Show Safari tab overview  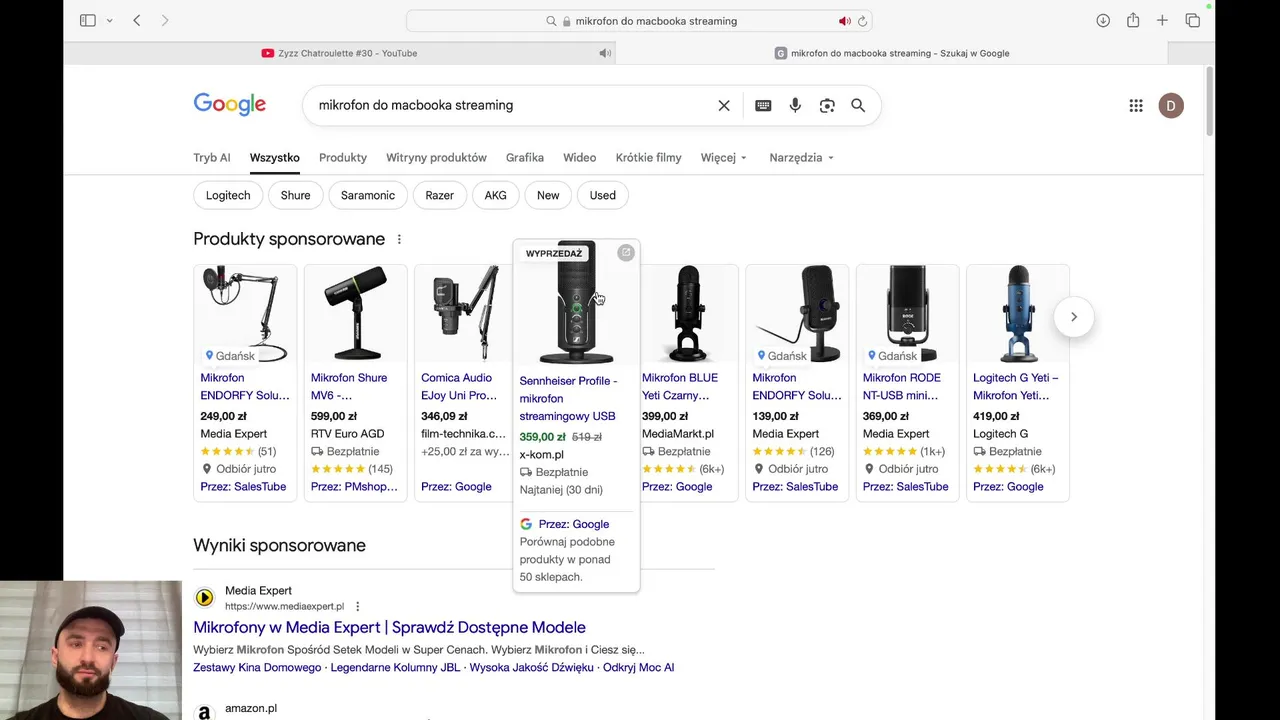1193,20
